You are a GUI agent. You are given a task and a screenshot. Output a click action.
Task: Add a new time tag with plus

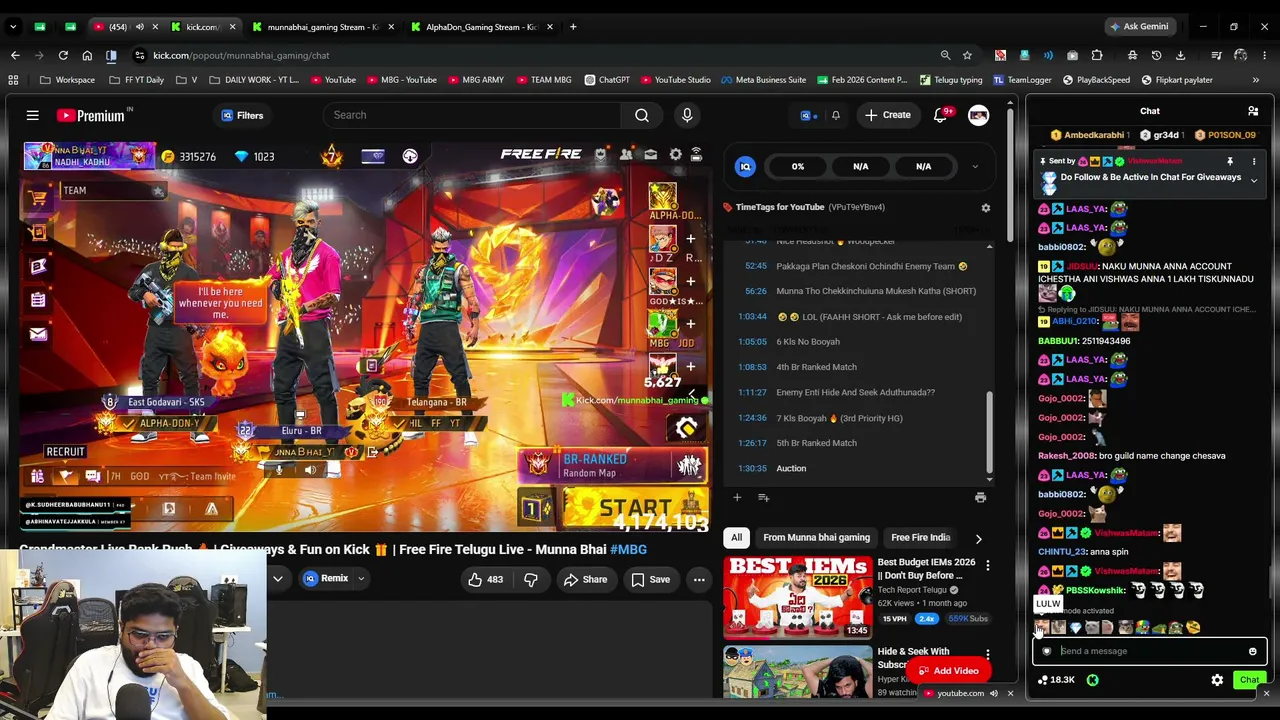click(737, 497)
